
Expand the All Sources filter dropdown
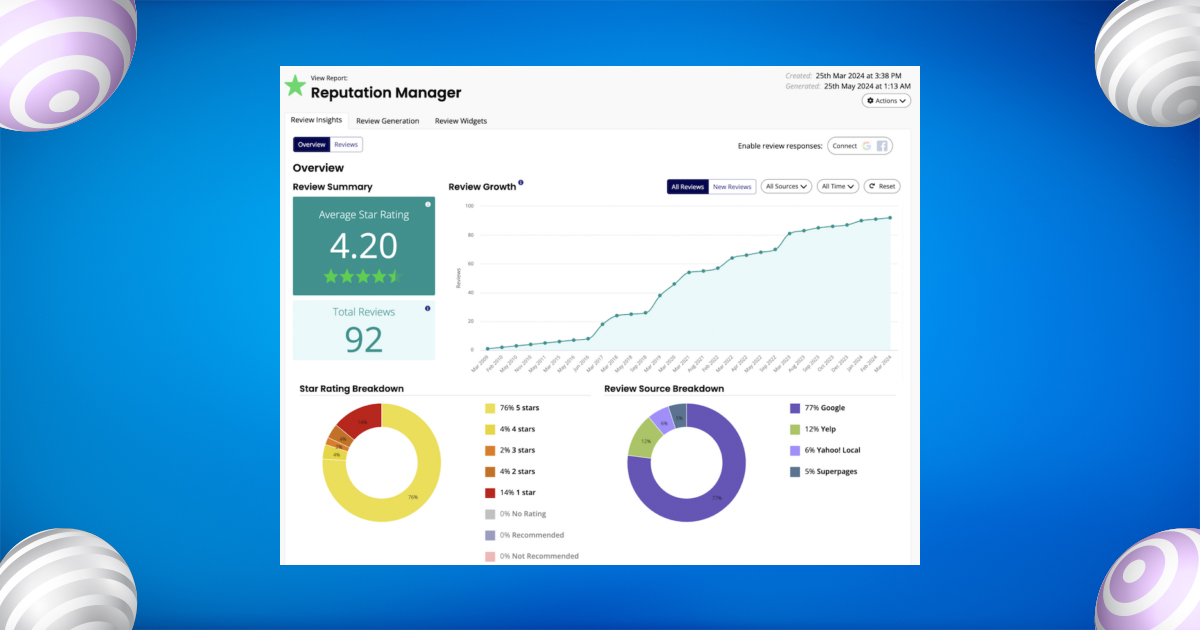[785, 186]
